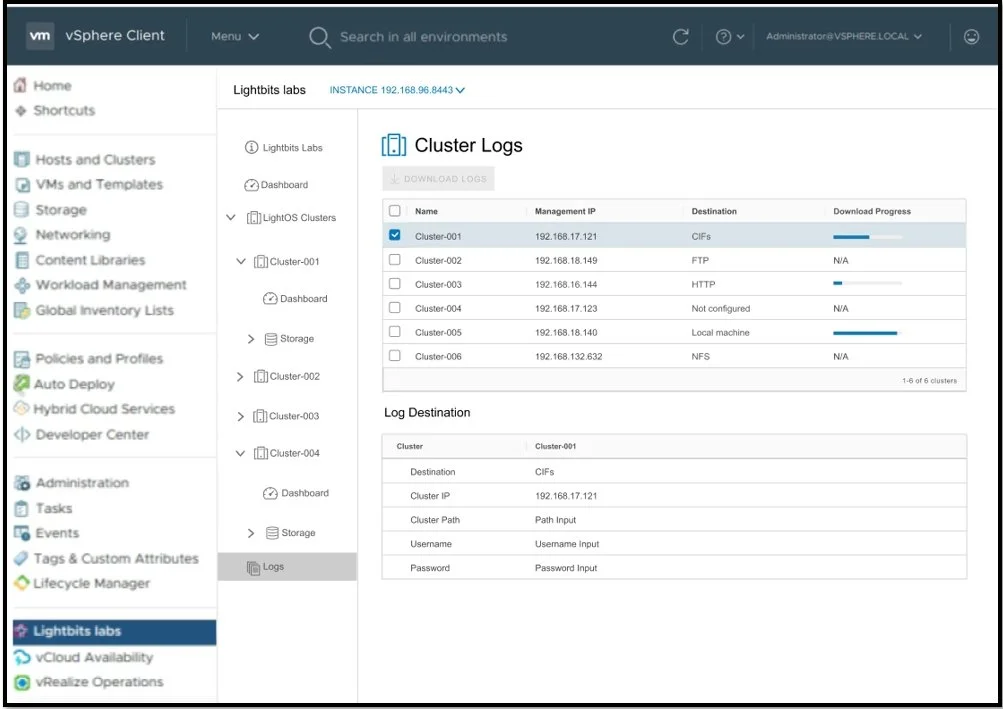
Task: Collapse the LightOS Clusters tree node
Action: click(x=231, y=218)
